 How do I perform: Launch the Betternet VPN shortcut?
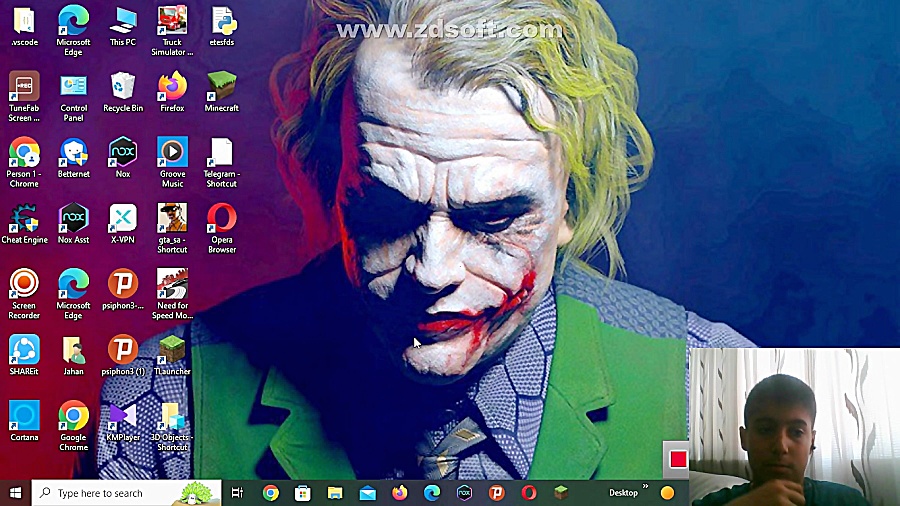[73, 158]
